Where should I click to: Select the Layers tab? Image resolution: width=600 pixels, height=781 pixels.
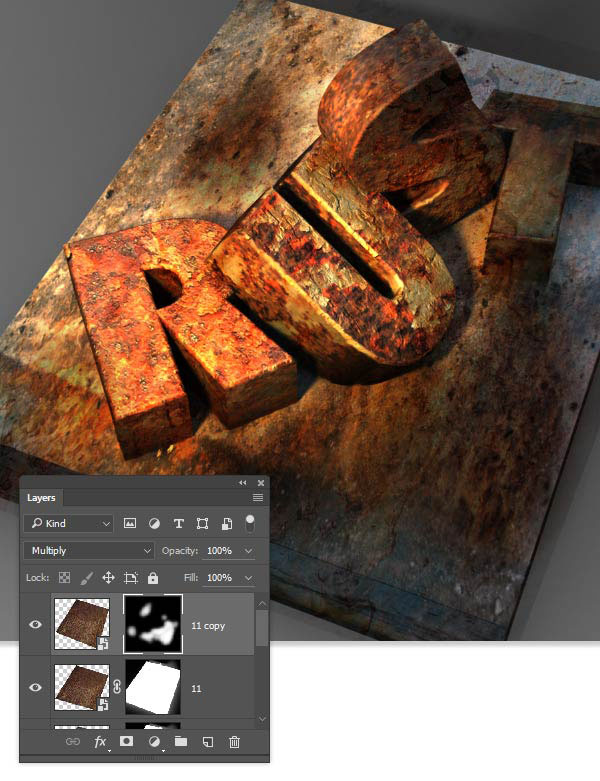(x=41, y=498)
